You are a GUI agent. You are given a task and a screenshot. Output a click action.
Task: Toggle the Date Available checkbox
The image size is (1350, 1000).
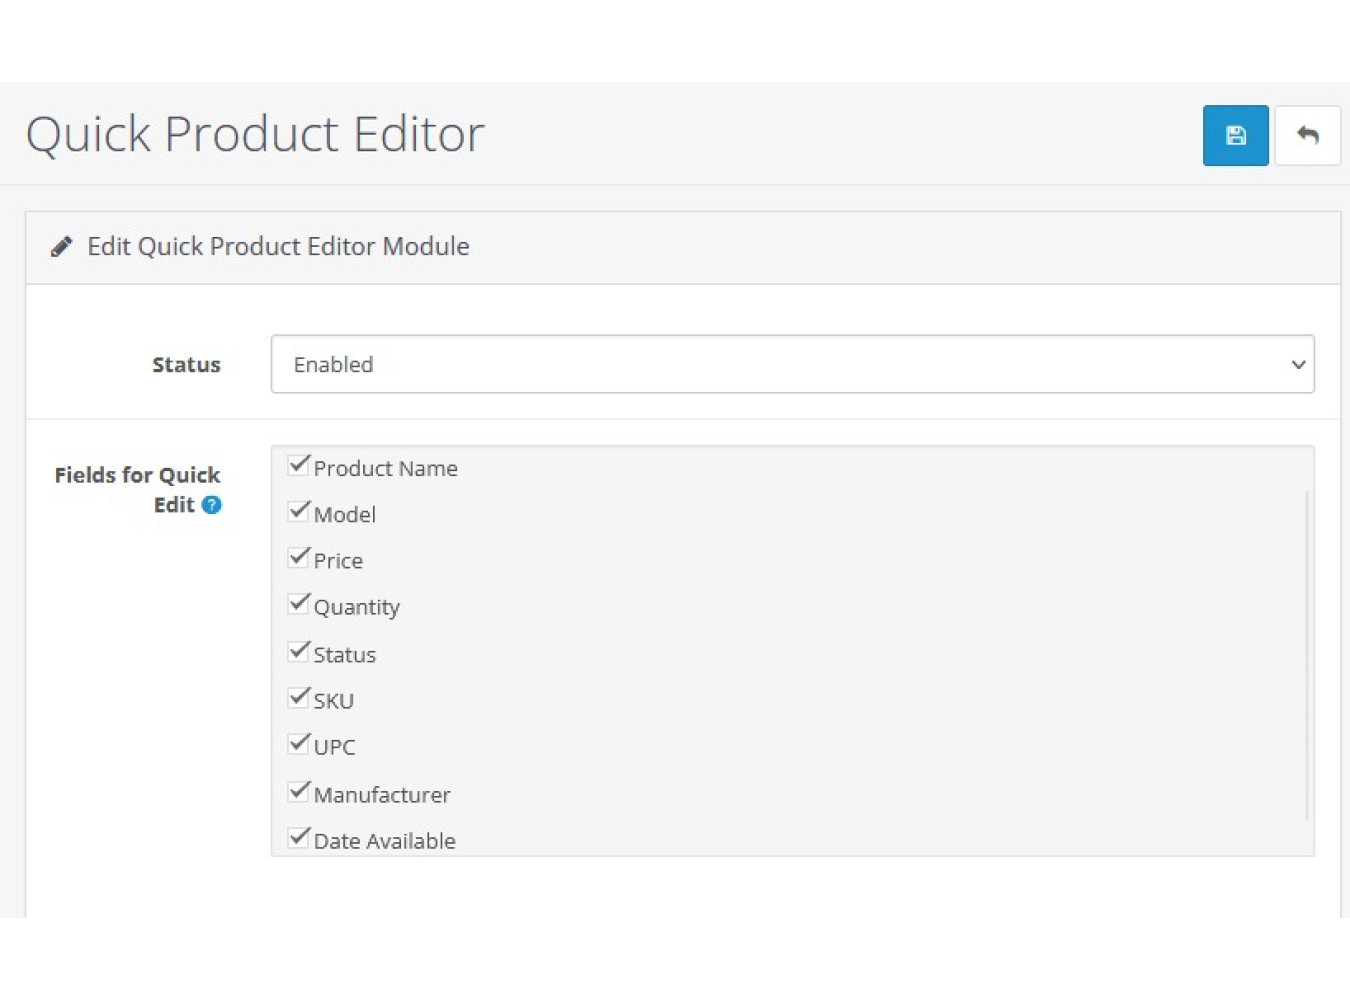(298, 837)
